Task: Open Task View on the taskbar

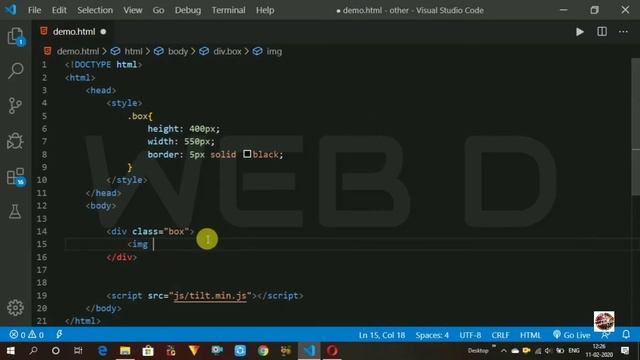Action: [78, 351]
